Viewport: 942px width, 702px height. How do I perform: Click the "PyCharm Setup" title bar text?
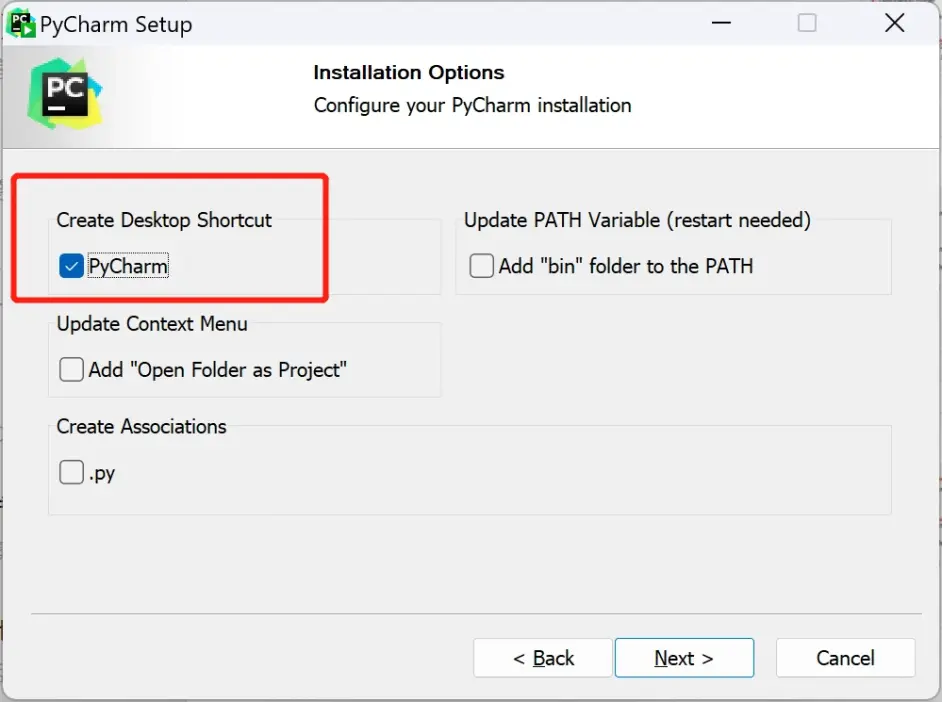[x=116, y=24]
